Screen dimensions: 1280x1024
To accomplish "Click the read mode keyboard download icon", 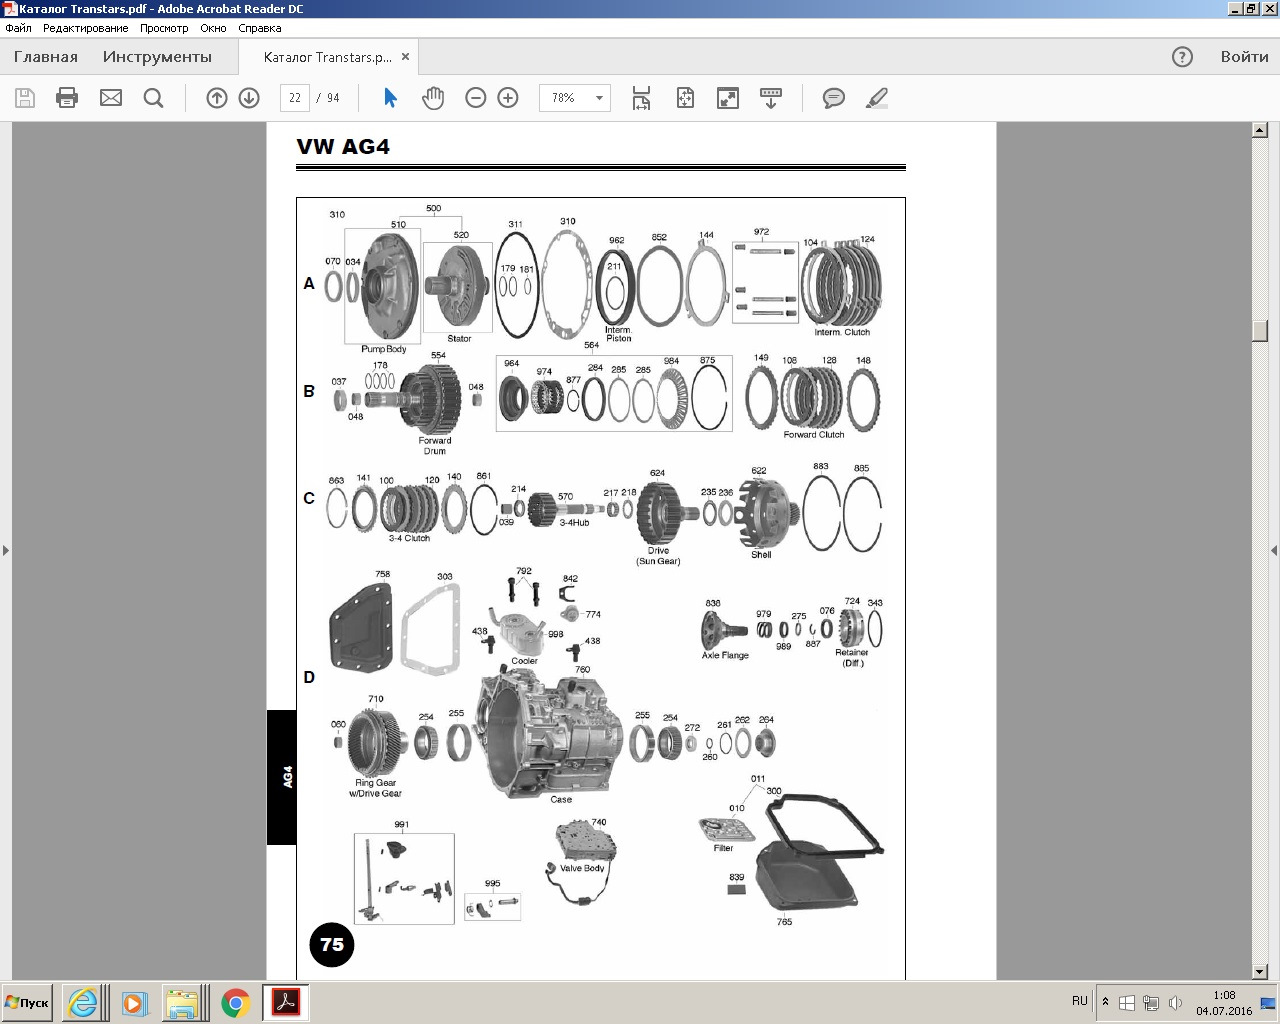I will (x=771, y=98).
